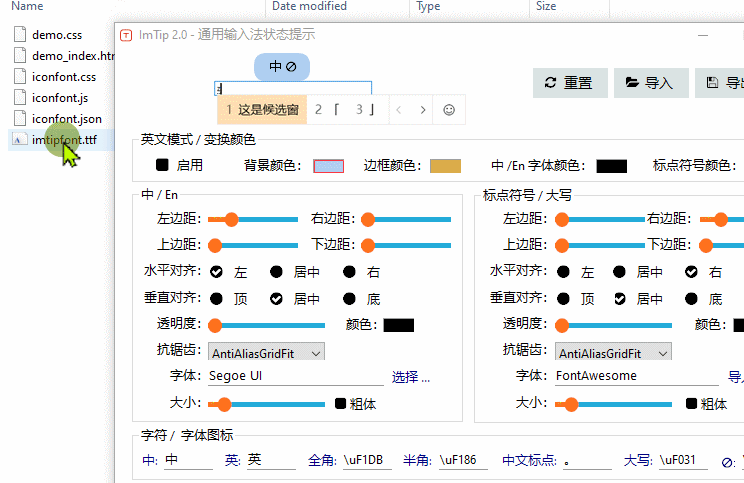Screen dimensions: 744x483
Task: Pick the 背景颜色 background color swatch
Action: 328,166
